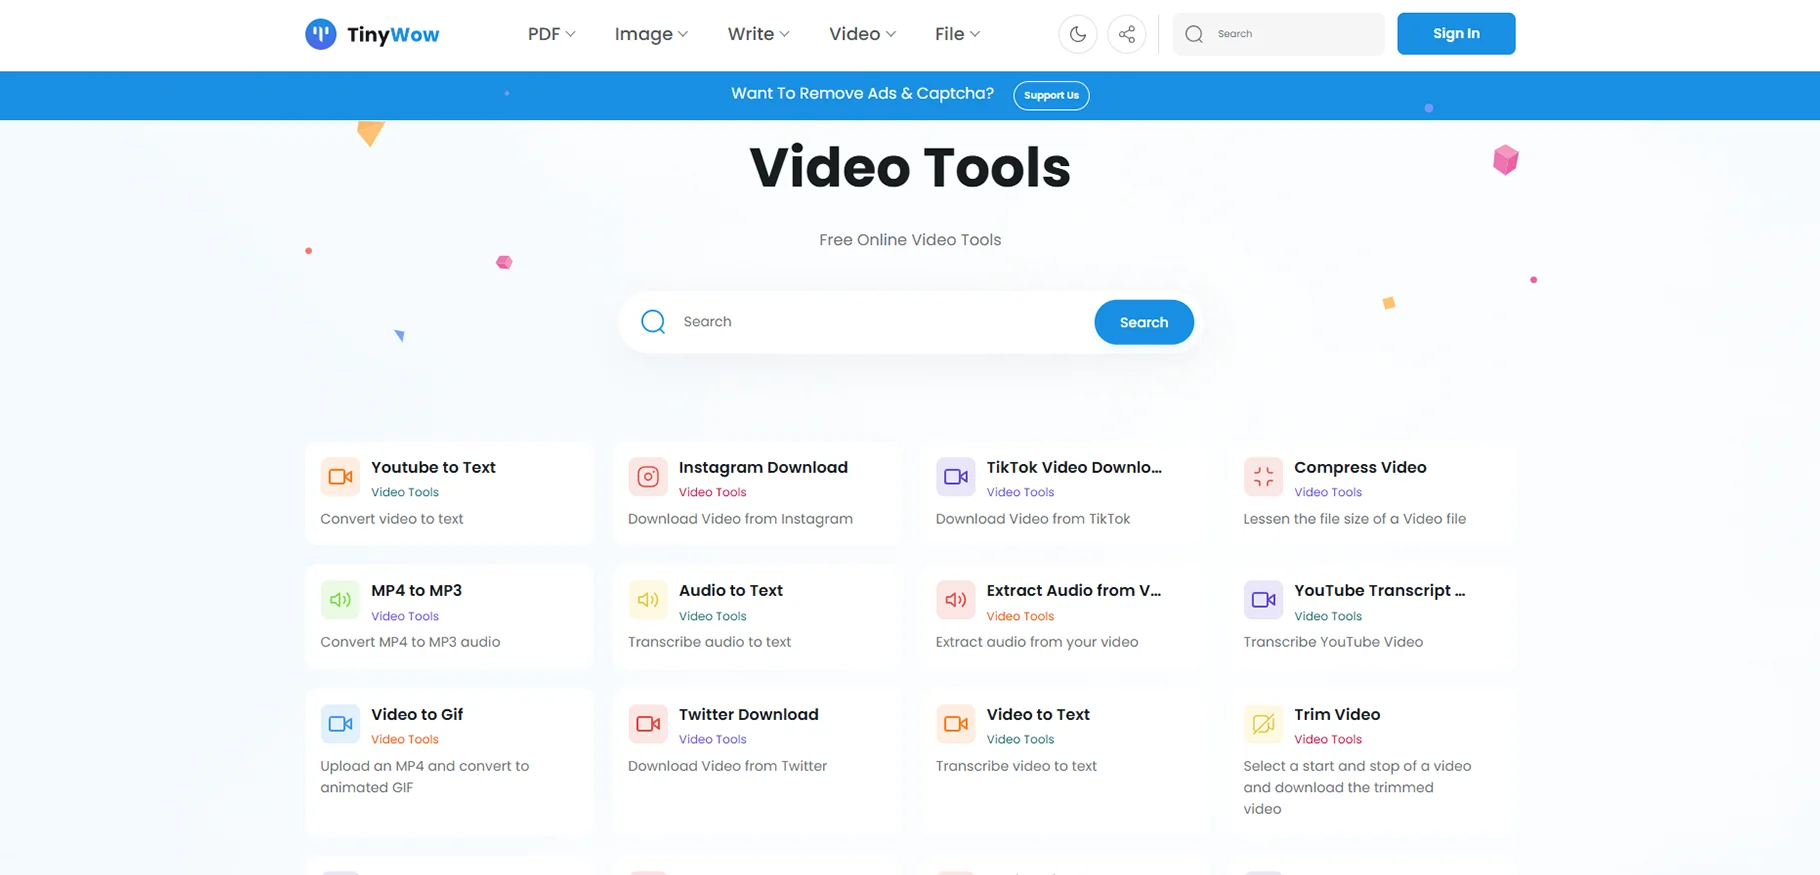Click Video Tools tag under Trim Video
The height and width of the screenshot is (875, 1820).
coord(1328,739)
